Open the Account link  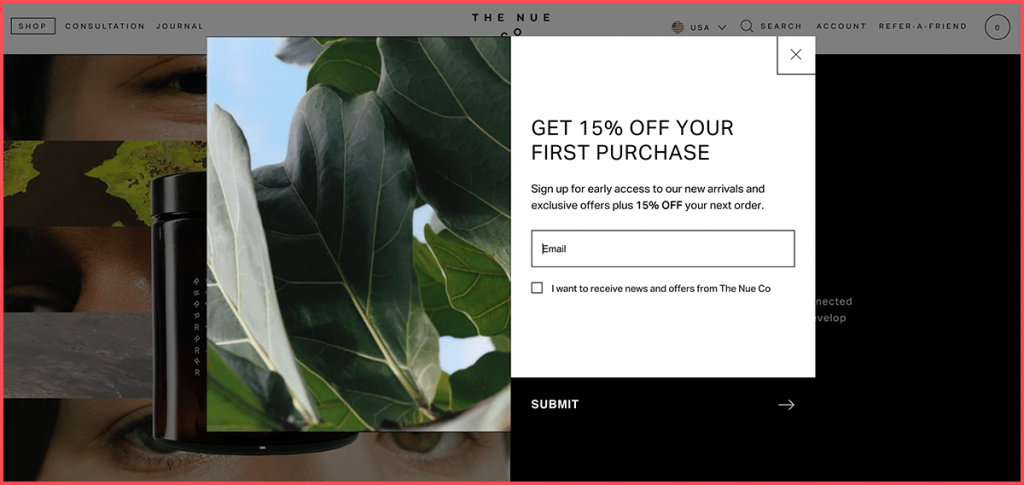tap(841, 26)
